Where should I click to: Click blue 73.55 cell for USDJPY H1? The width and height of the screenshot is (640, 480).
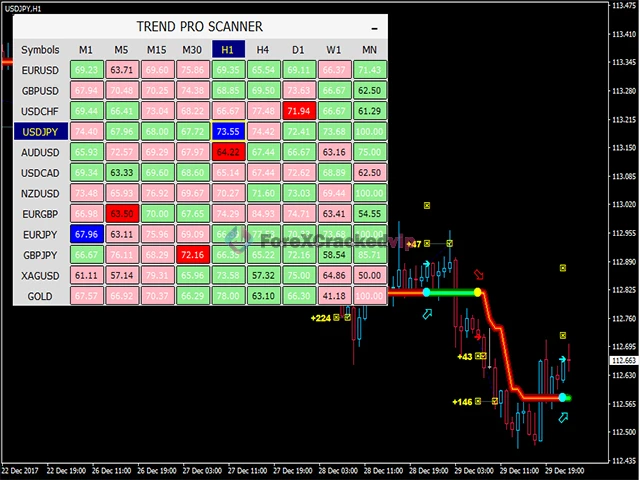point(228,131)
